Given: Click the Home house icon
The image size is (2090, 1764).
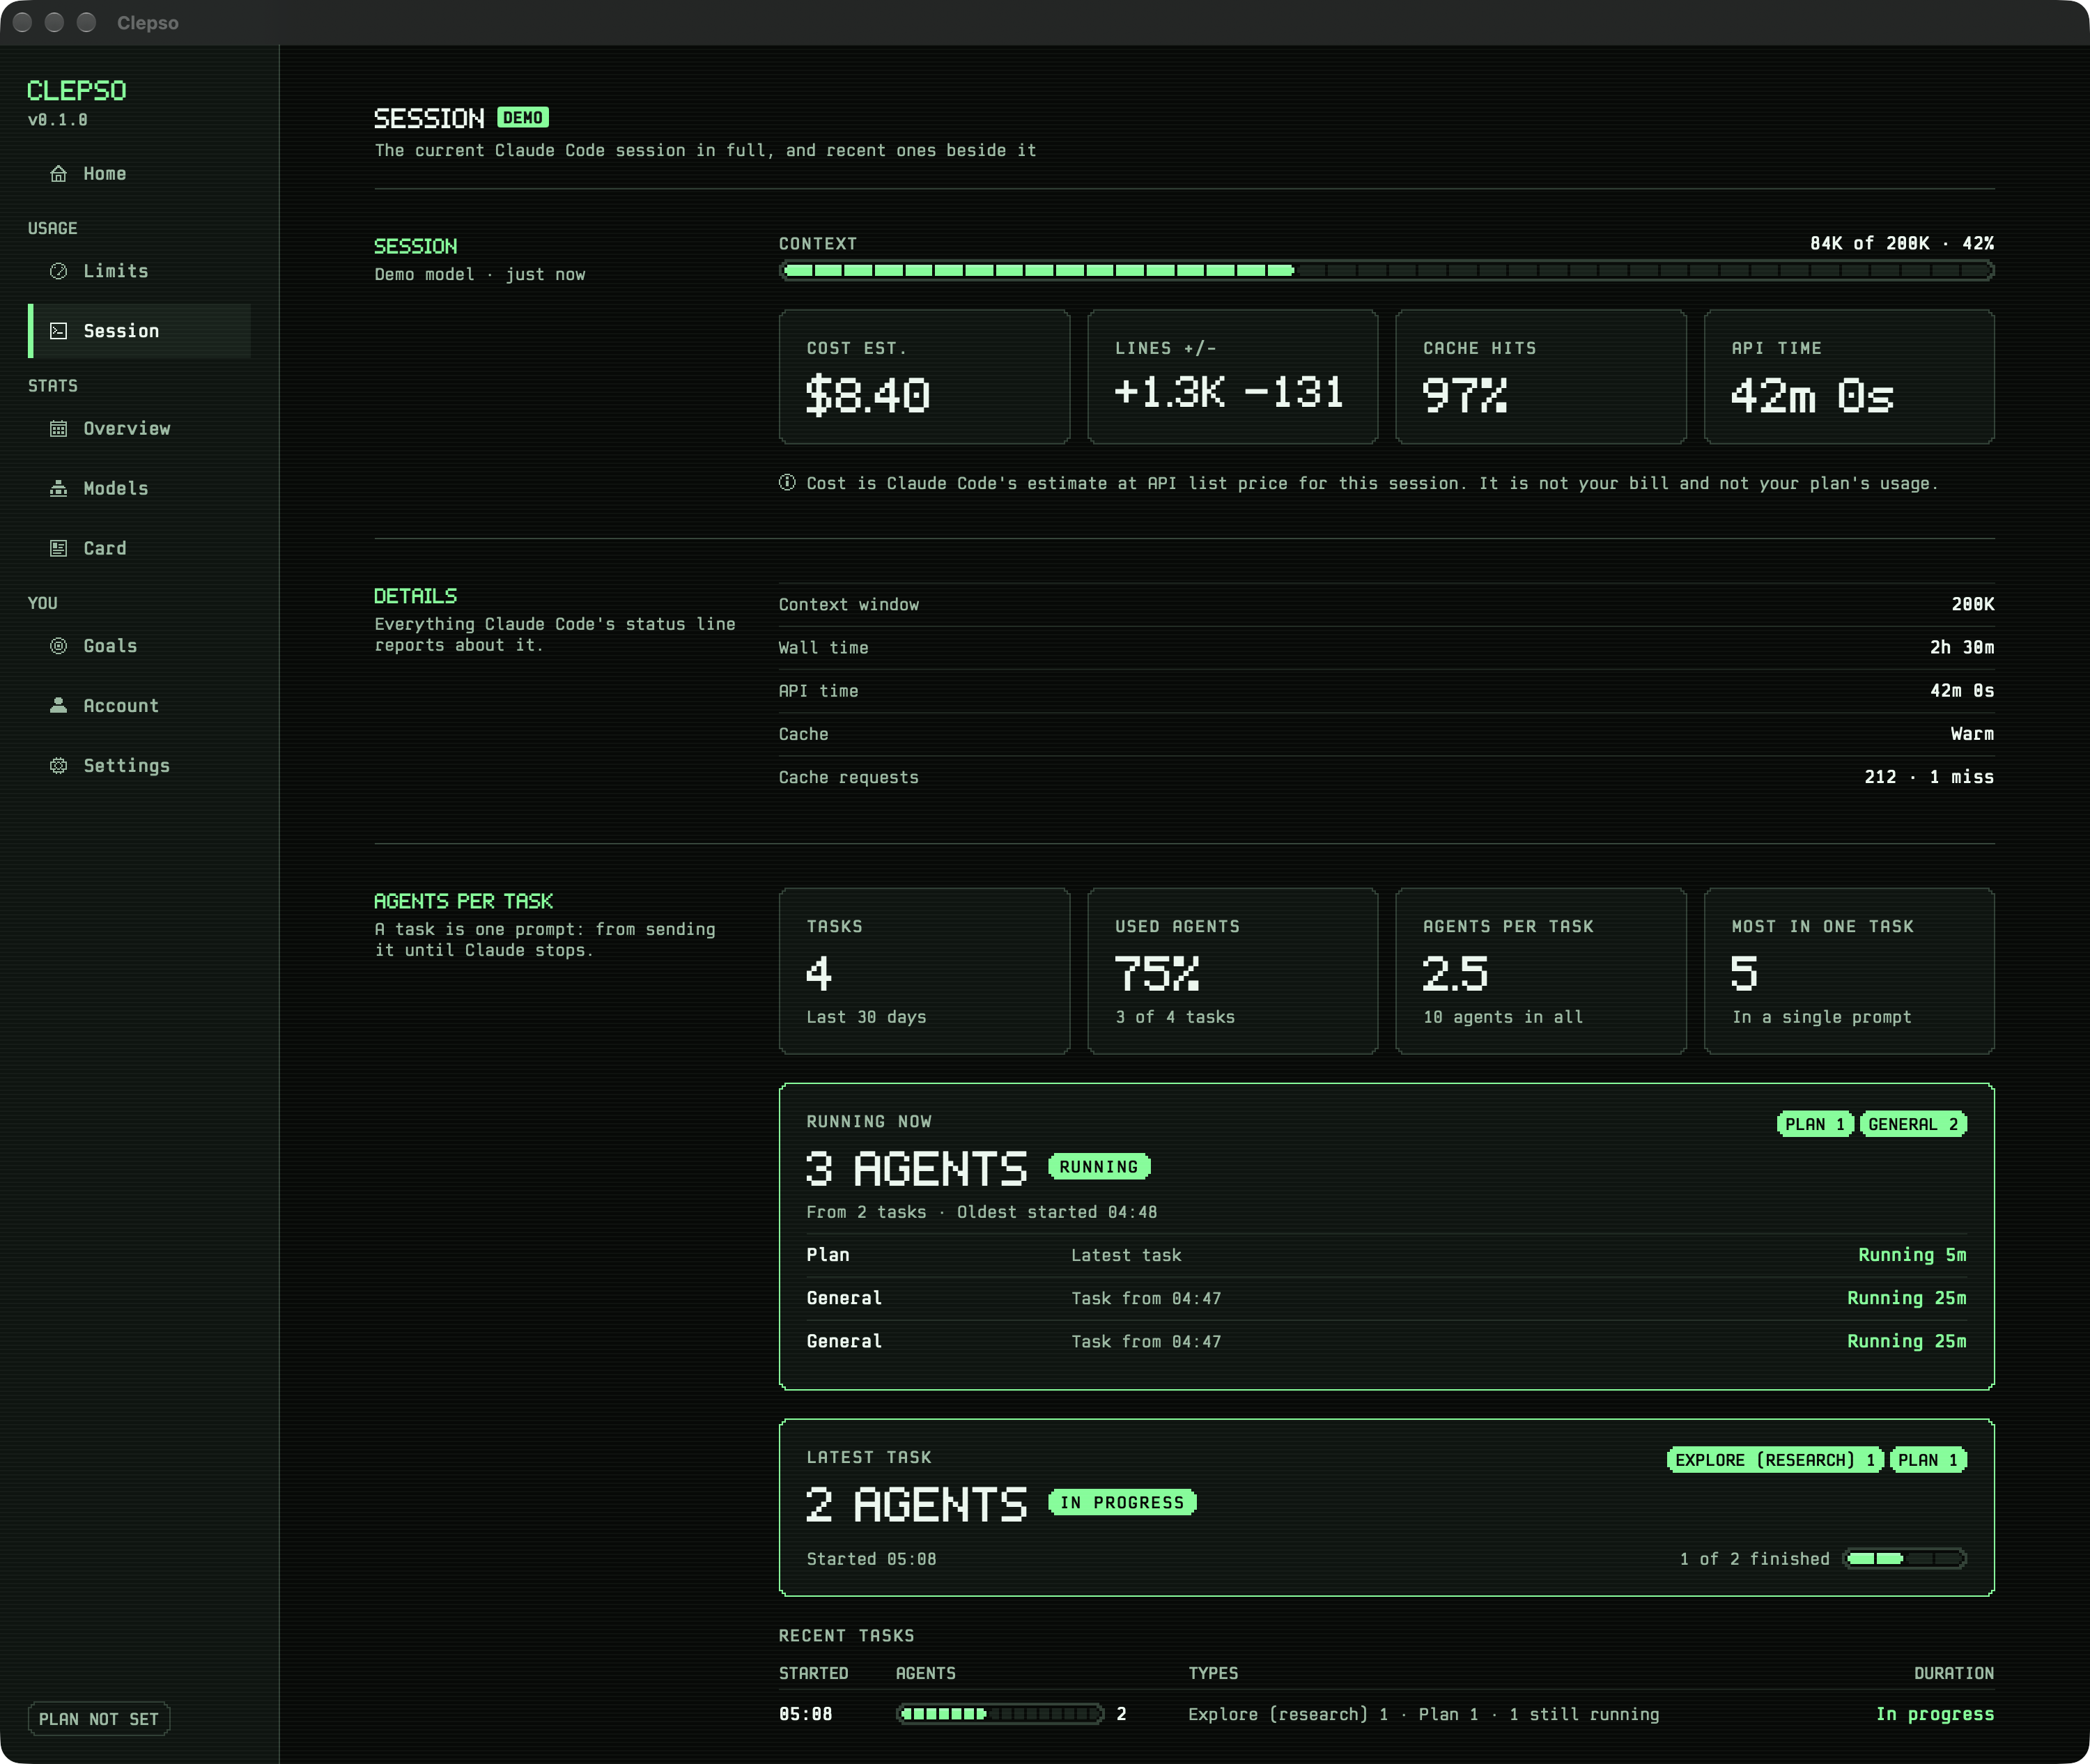Looking at the screenshot, I should coord(59,174).
